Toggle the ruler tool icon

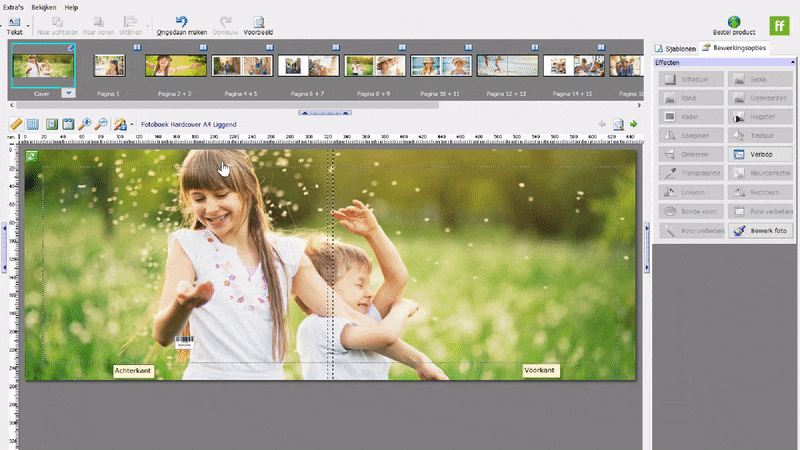click(15, 124)
